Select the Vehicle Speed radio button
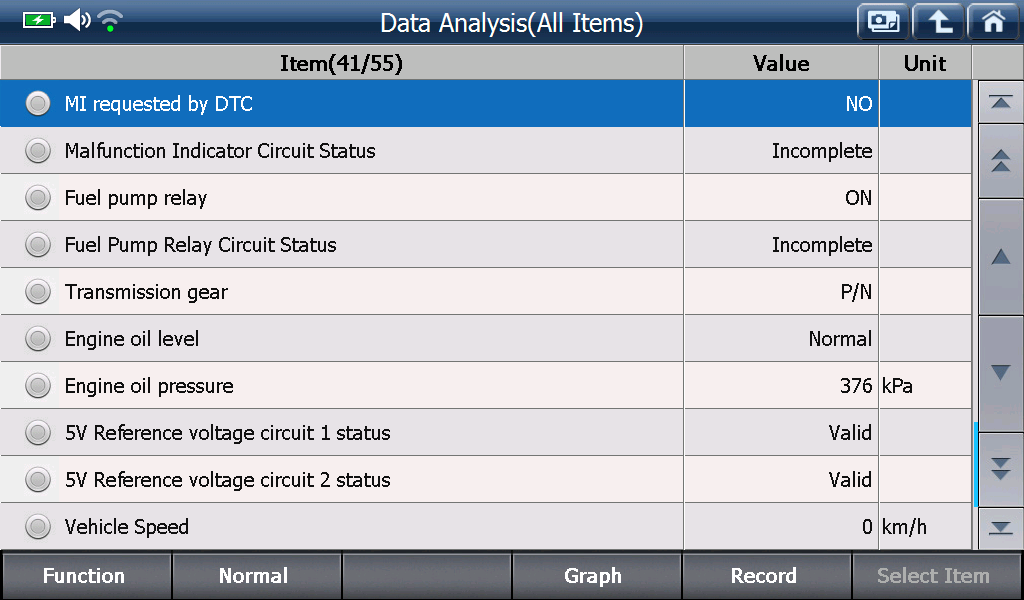This screenshot has height=600, width=1024. [38, 527]
